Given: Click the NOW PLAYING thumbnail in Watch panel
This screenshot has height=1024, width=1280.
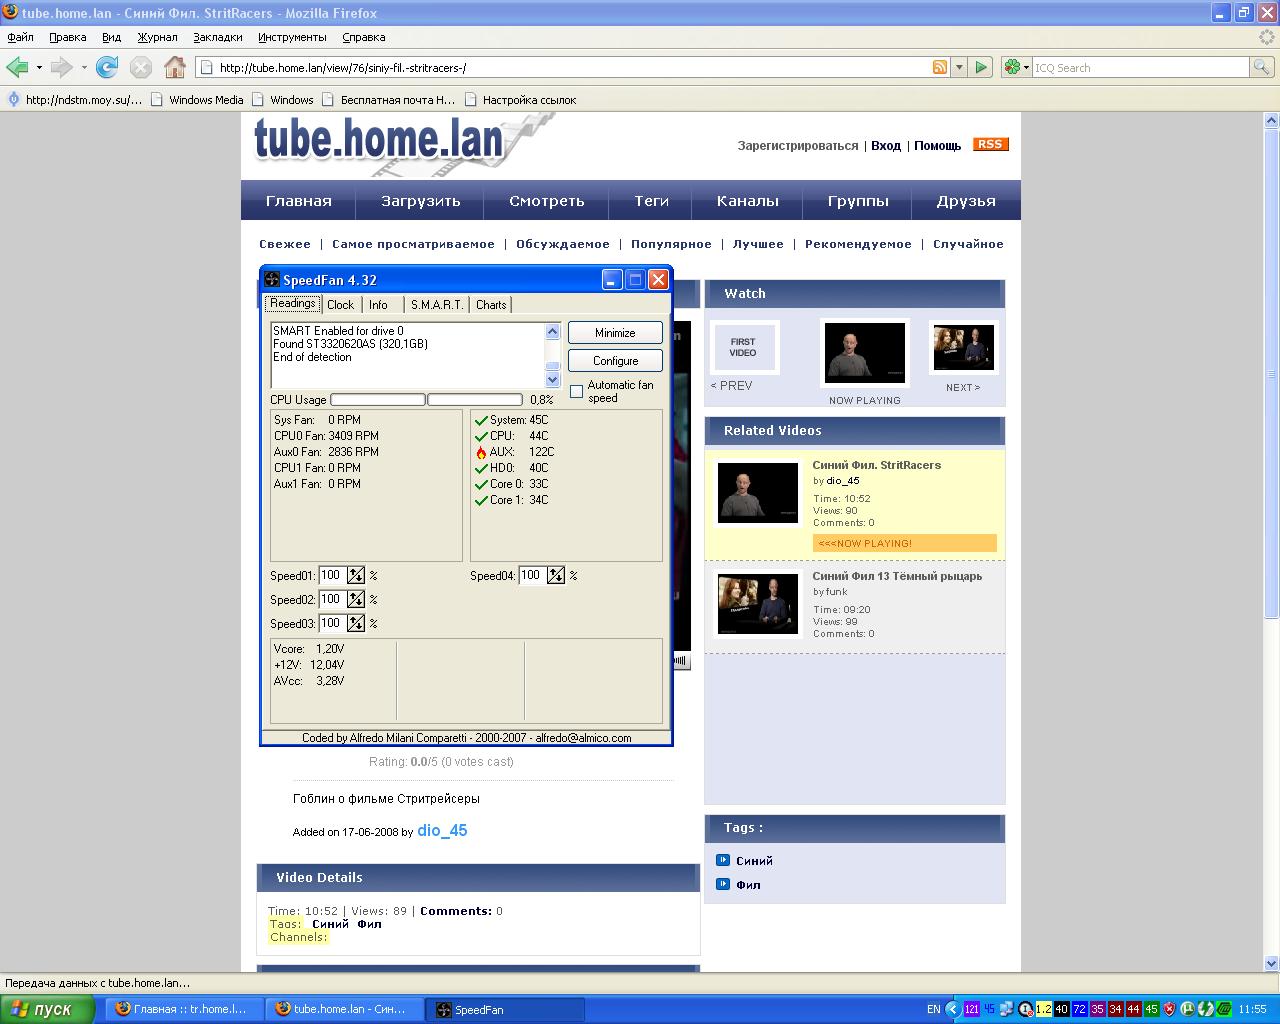Looking at the screenshot, I should point(865,353).
